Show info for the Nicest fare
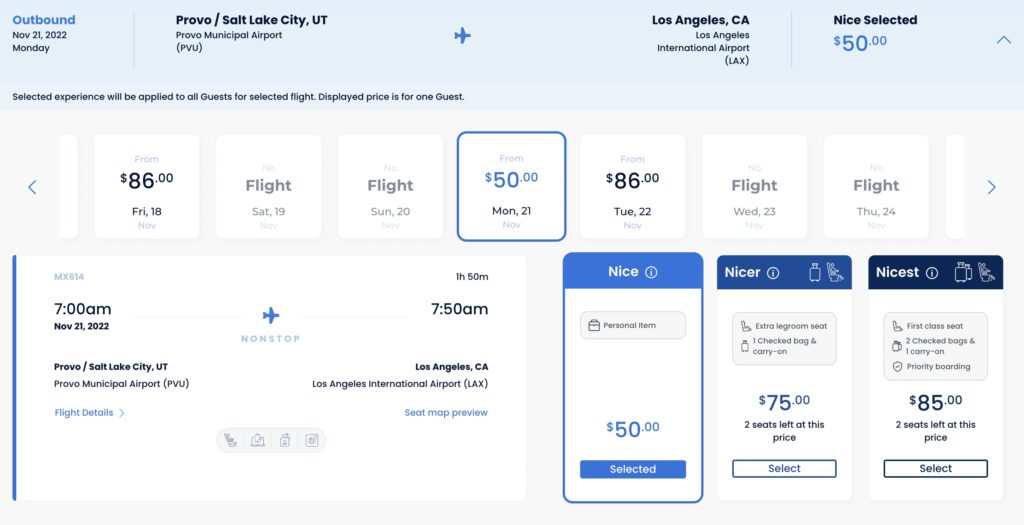 932,272
